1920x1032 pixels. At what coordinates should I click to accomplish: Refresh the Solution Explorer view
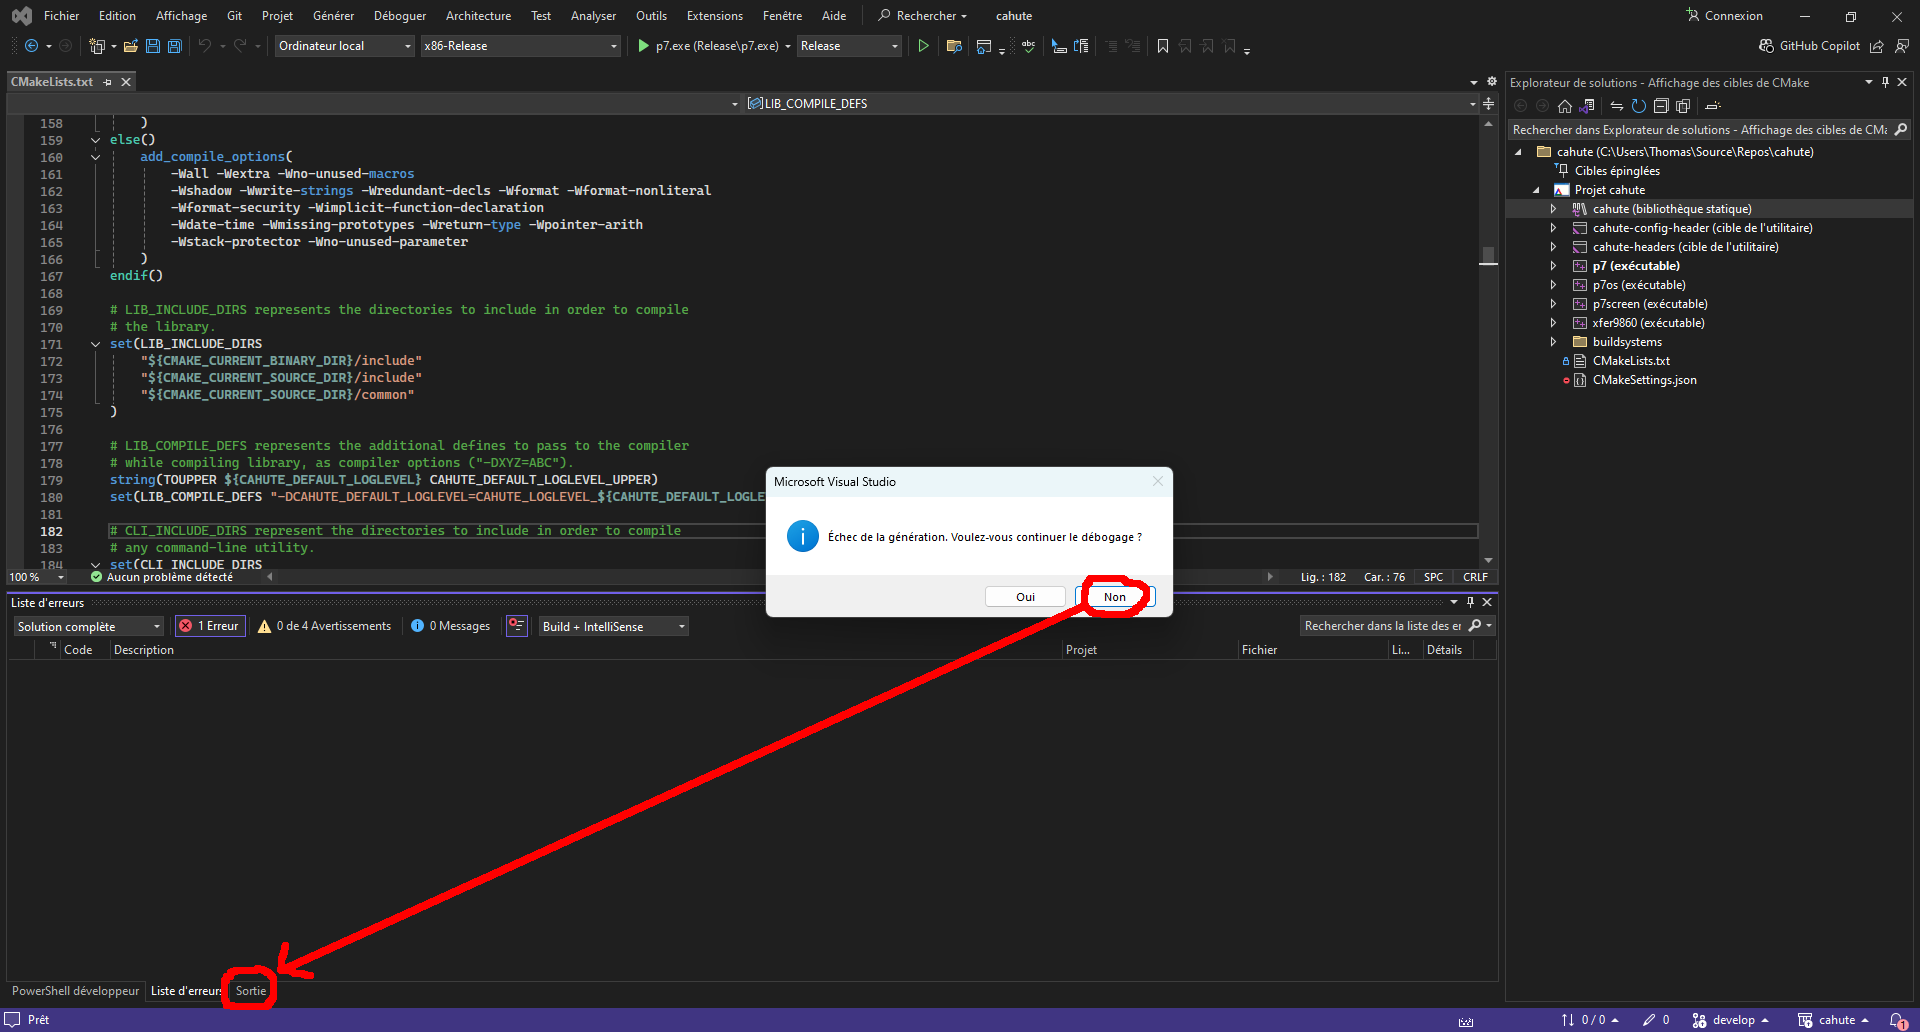tap(1638, 106)
